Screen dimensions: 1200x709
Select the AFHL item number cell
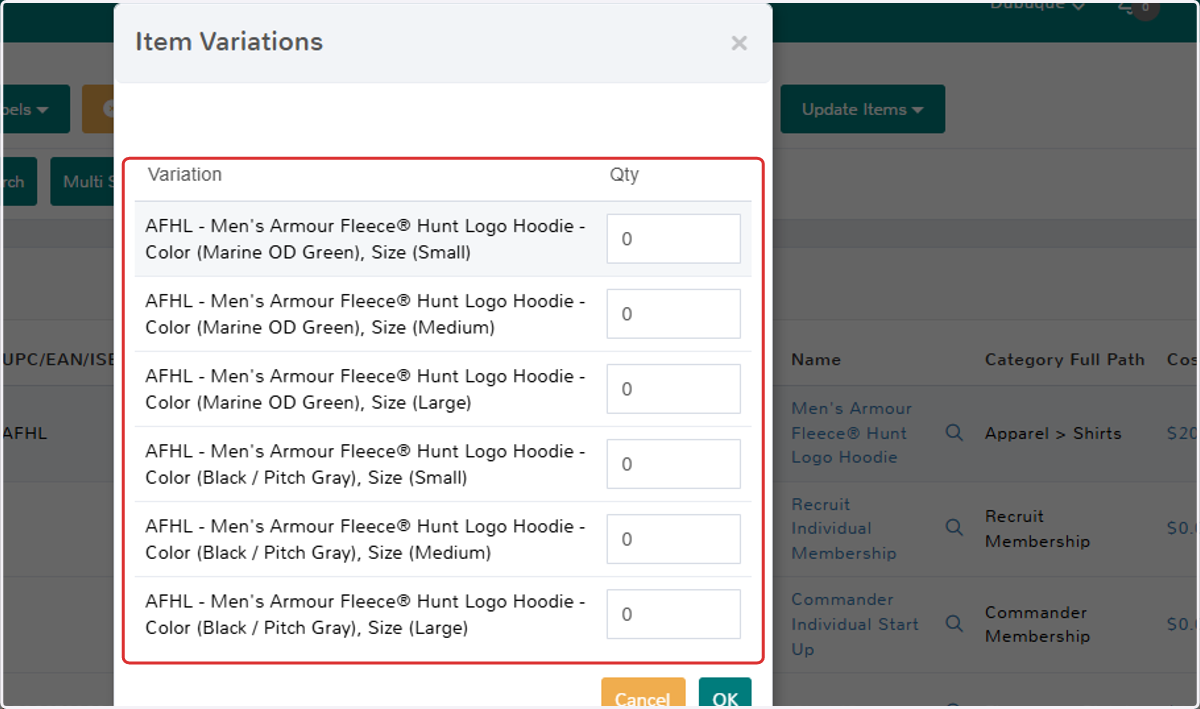(25, 433)
